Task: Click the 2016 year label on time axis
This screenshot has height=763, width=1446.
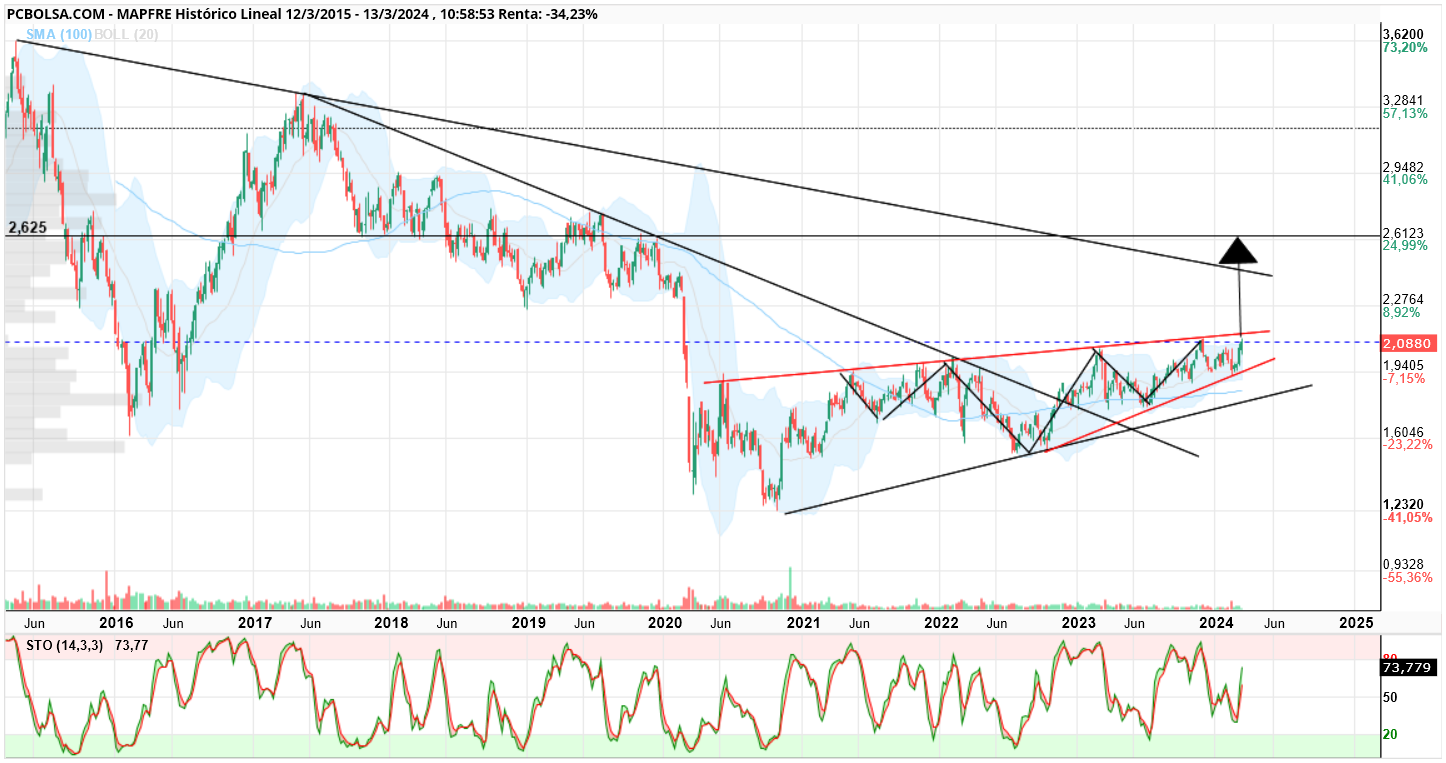Action: coord(117,622)
